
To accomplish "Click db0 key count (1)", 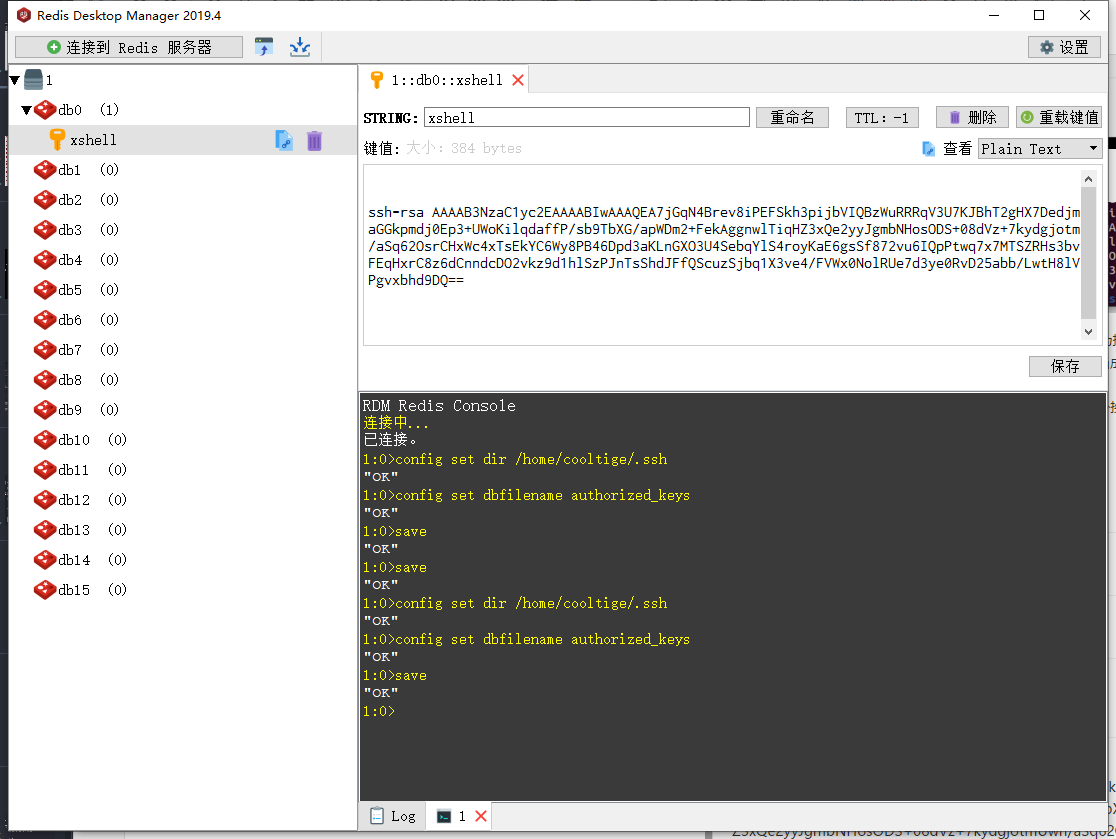I will pos(109,110).
